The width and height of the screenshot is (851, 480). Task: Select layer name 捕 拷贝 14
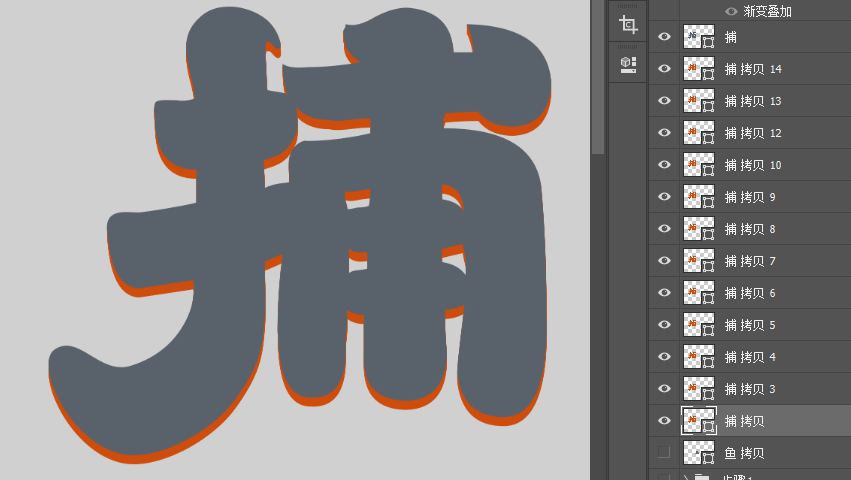pyautogui.click(x=753, y=69)
